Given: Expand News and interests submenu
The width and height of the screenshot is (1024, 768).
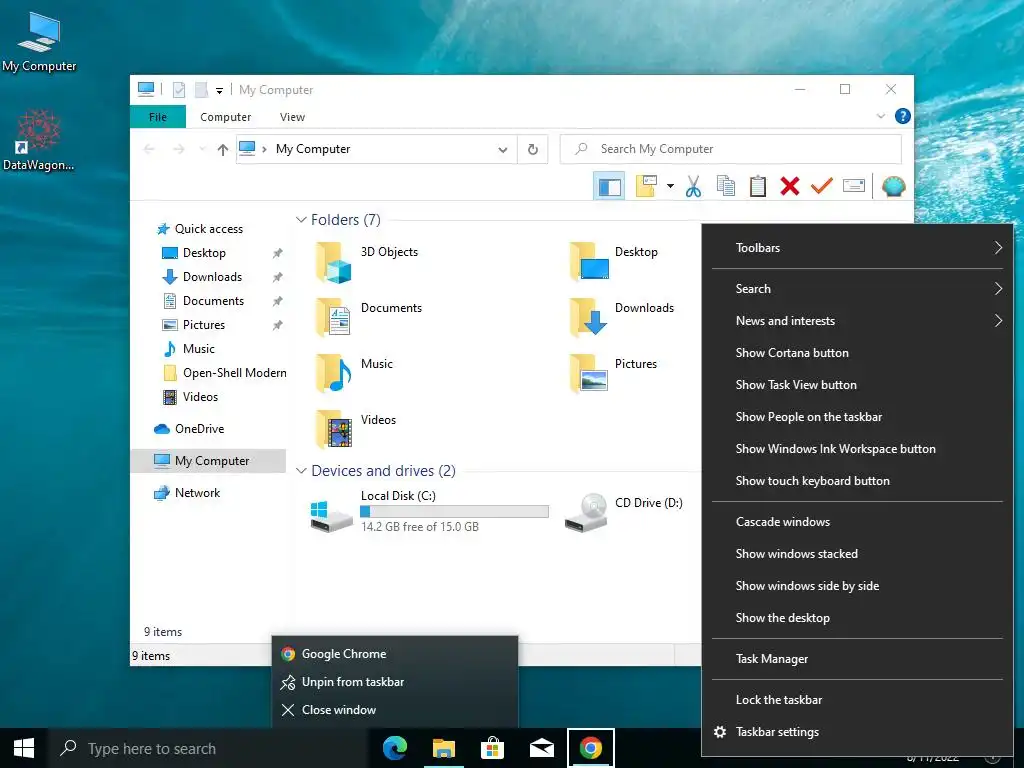Looking at the screenshot, I should pos(857,321).
